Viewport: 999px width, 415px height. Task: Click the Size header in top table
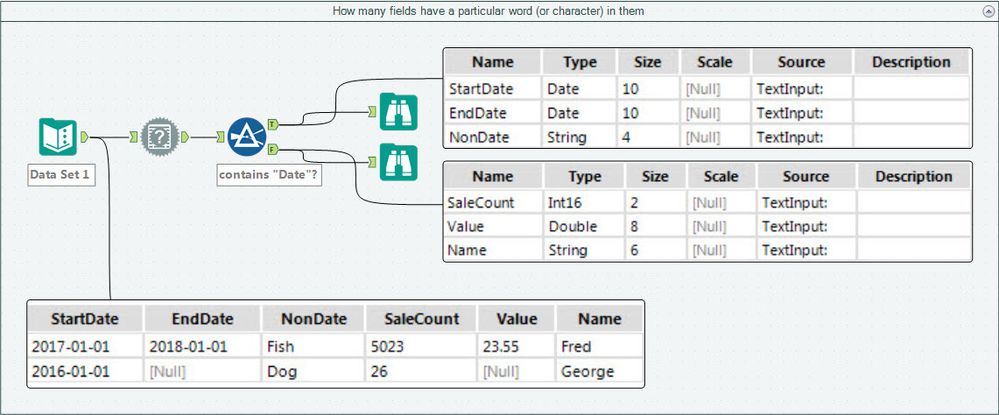click(x=649, y=62)
